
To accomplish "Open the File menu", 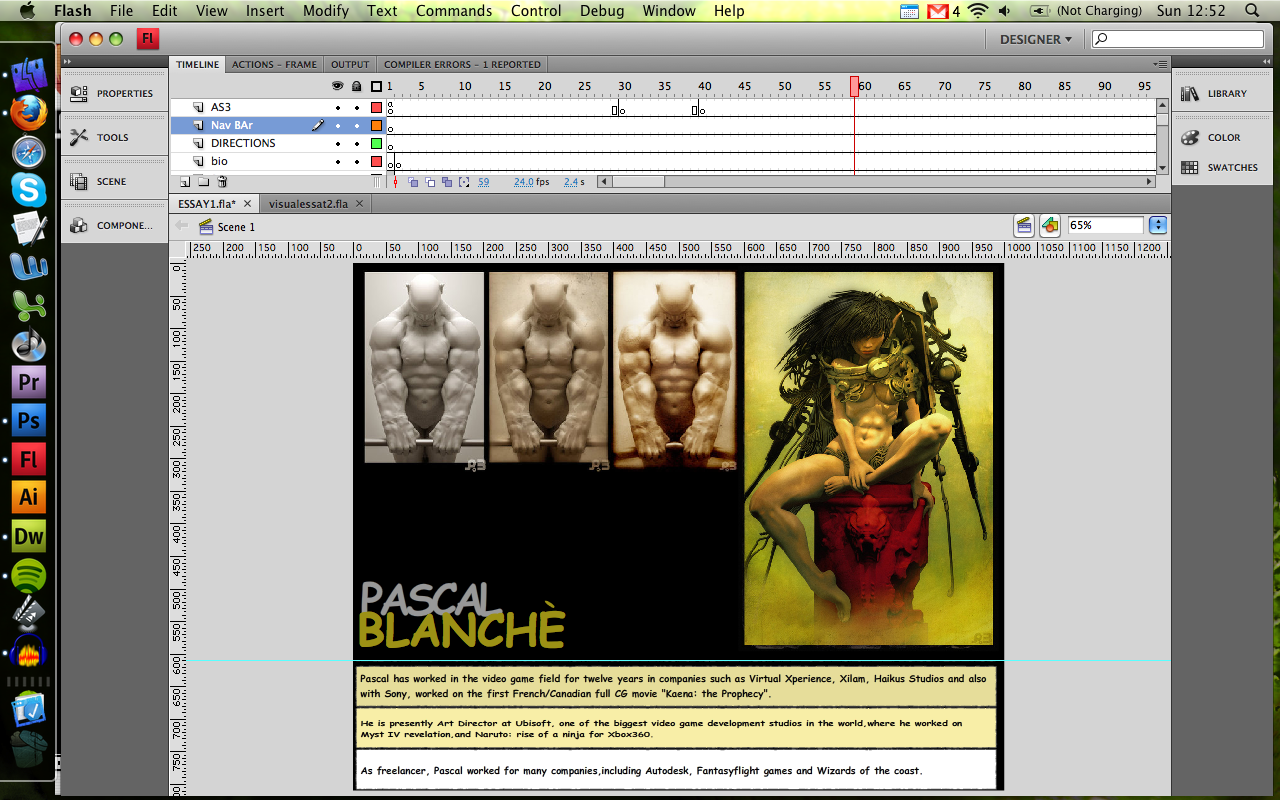I will (121, 11).
